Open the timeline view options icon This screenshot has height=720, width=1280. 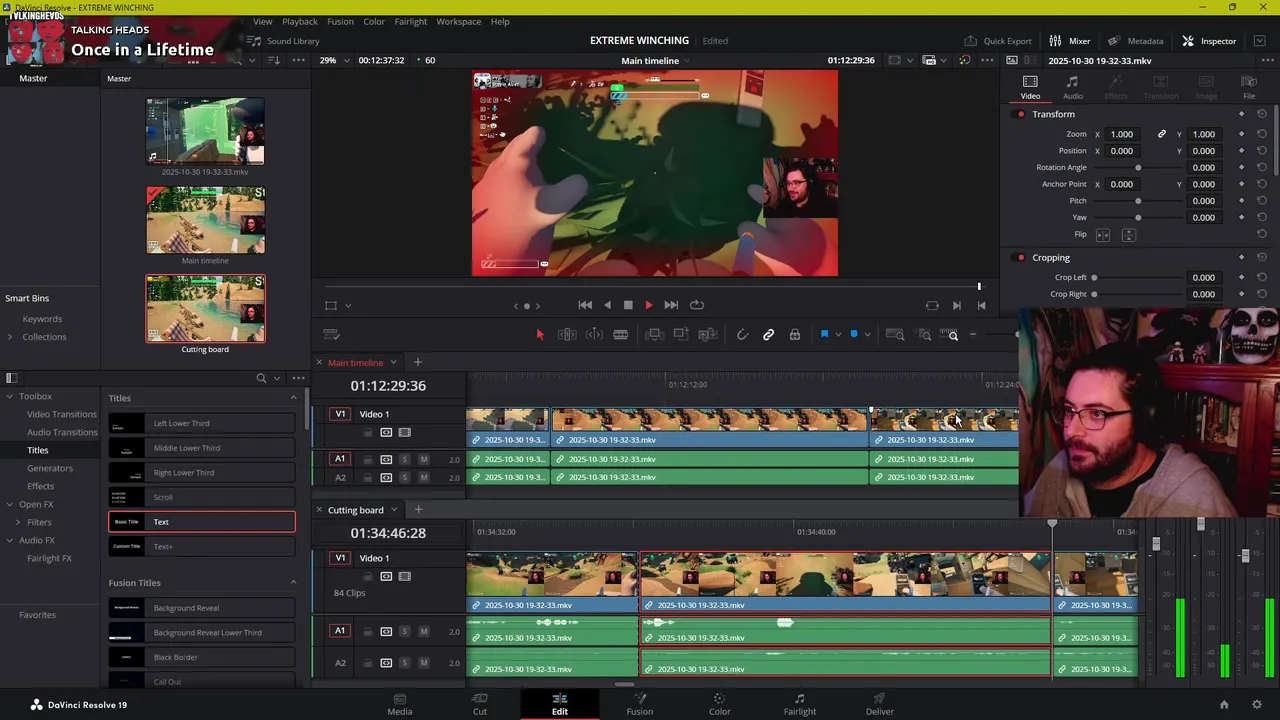pyautogui.click(x=332, y=335)
